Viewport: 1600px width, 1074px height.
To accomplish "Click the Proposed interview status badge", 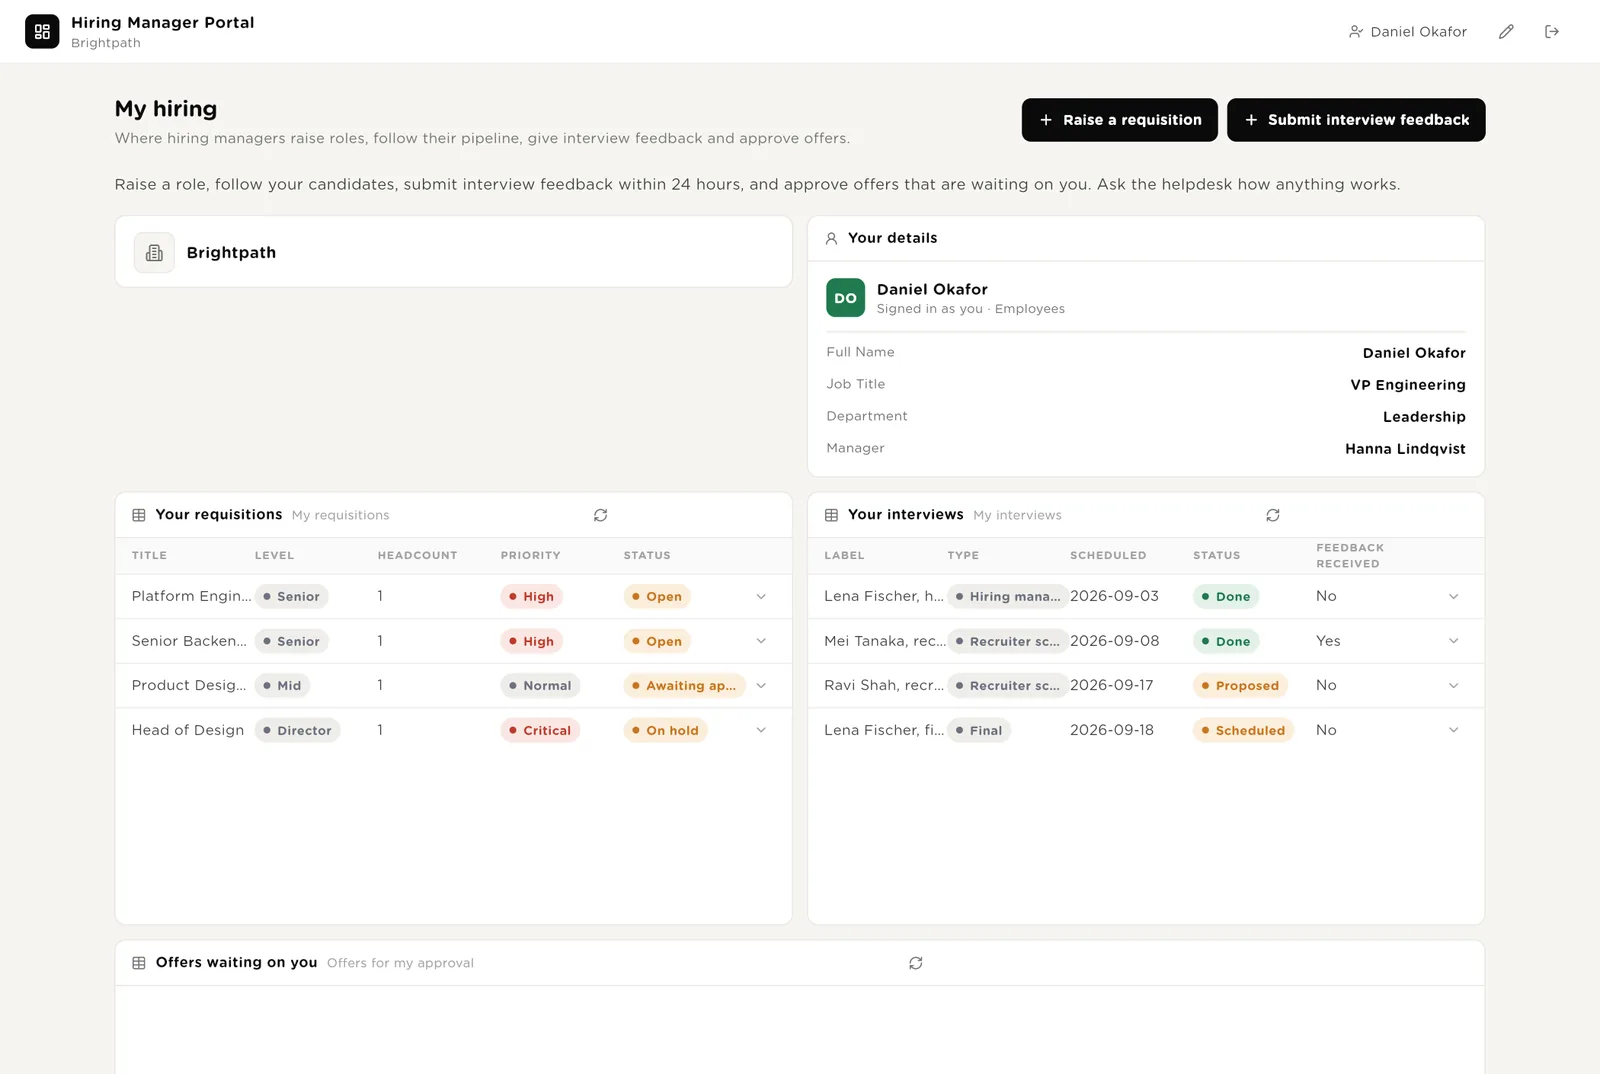I will (x=1240, y=686).
